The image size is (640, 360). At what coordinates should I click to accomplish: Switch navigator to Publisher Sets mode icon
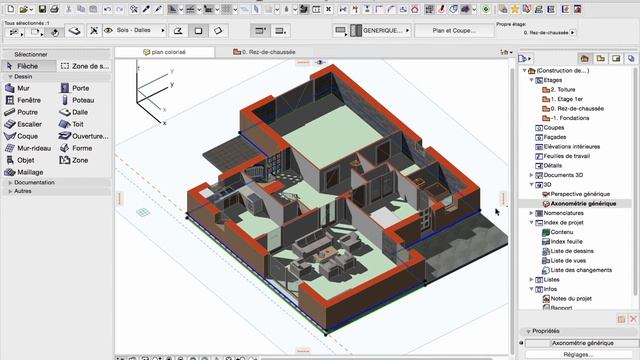tap(631, 59)
